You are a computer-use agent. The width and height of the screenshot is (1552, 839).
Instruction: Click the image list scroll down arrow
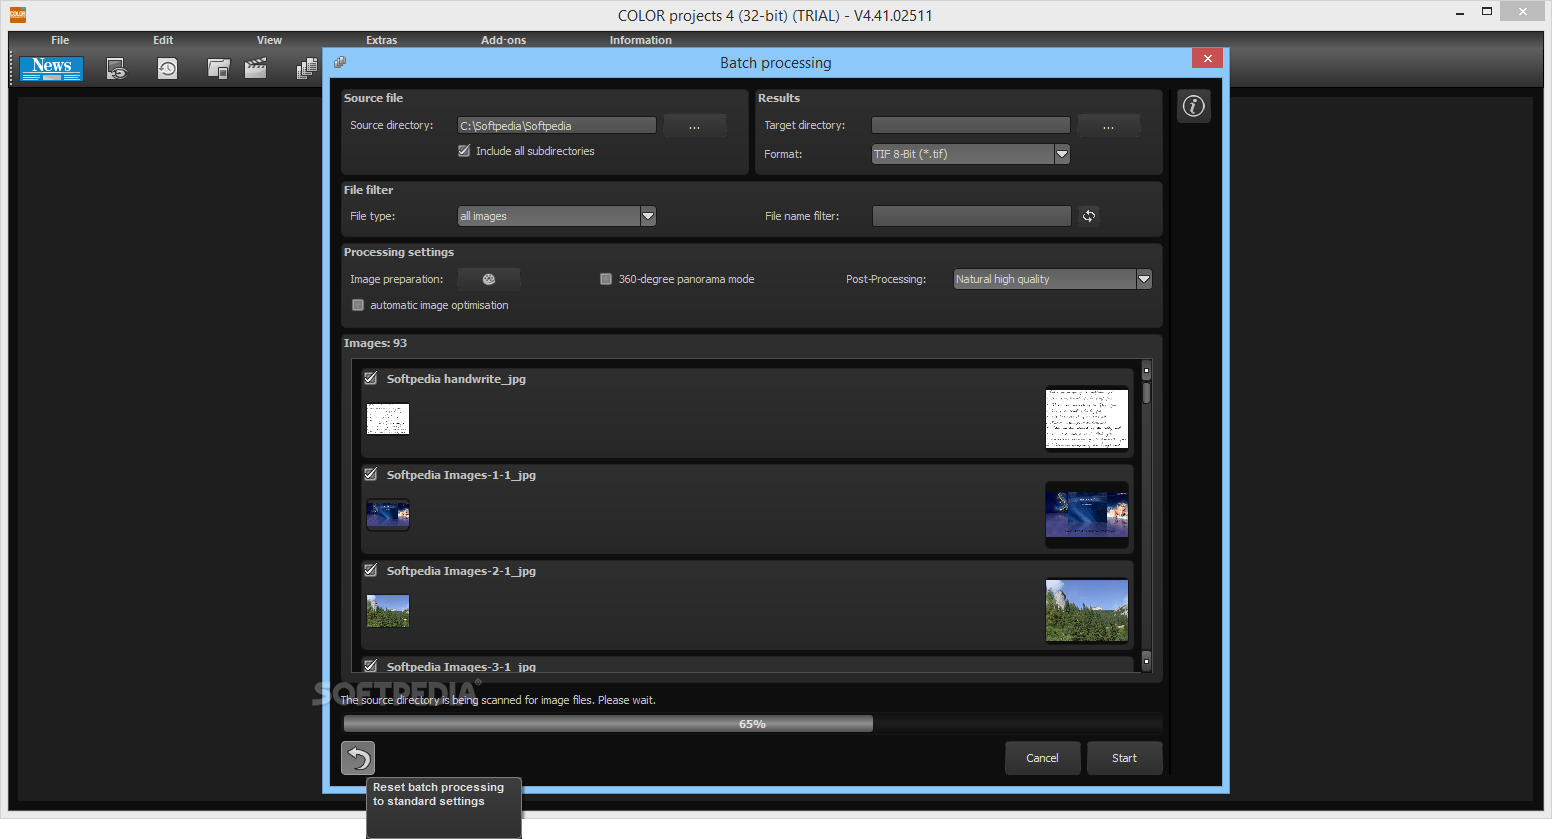[x=1146, y=660]
